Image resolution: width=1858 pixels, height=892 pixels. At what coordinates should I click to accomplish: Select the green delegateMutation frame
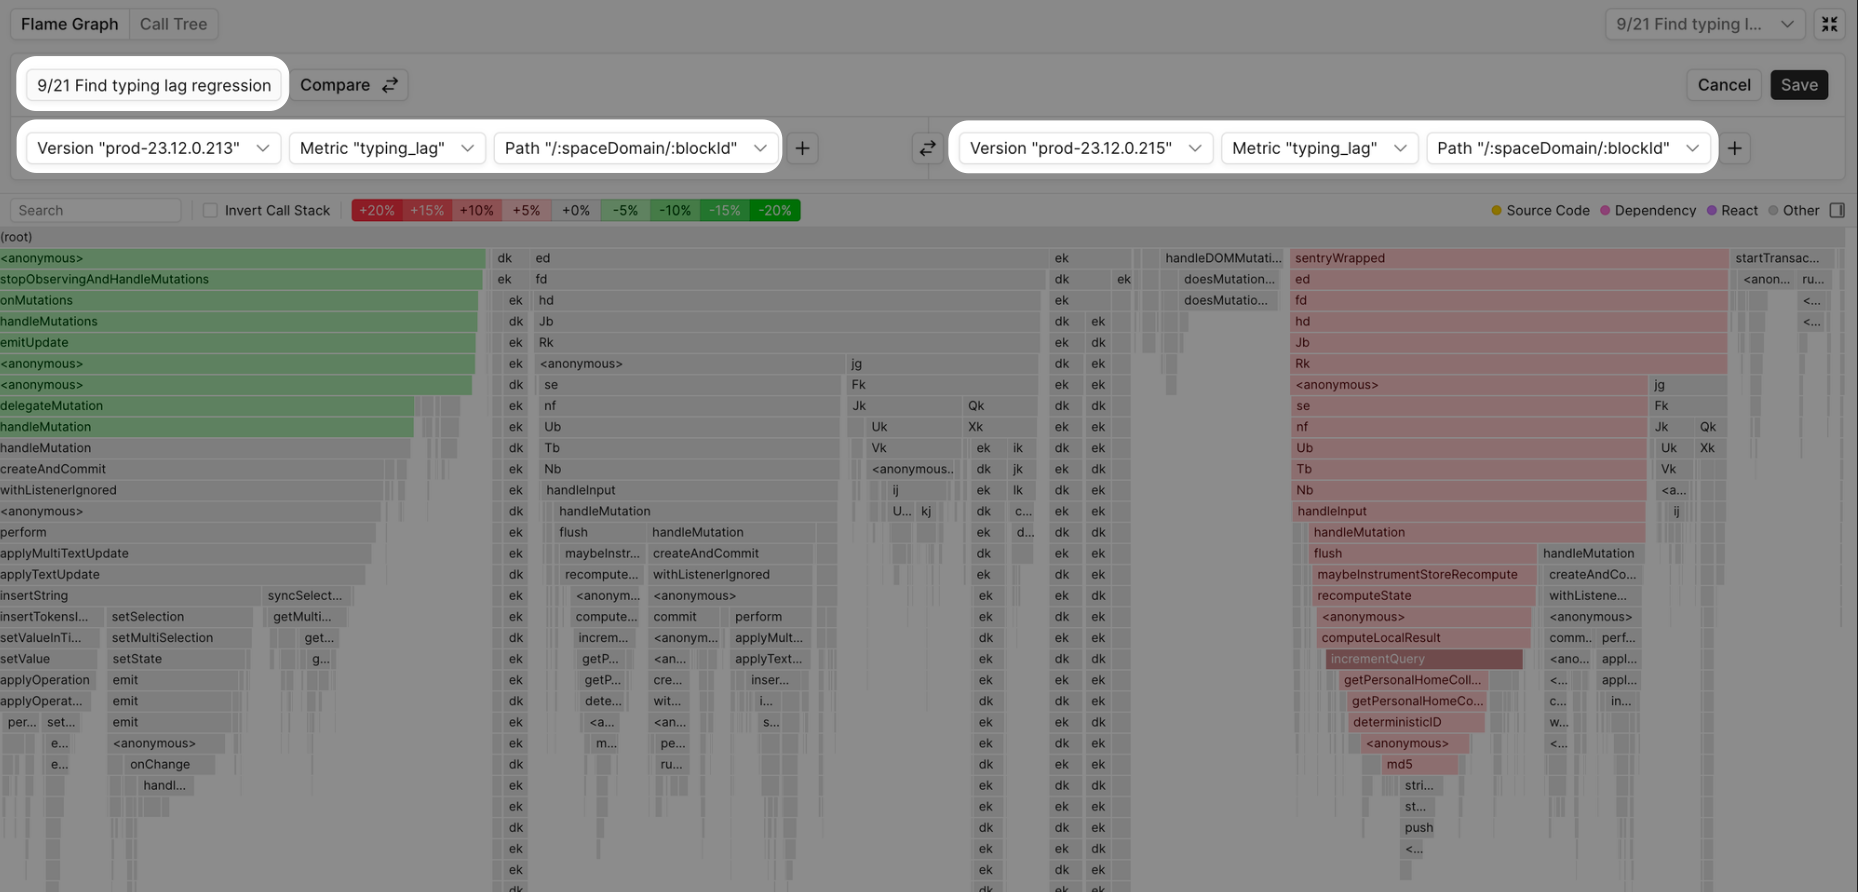(206, 405)
